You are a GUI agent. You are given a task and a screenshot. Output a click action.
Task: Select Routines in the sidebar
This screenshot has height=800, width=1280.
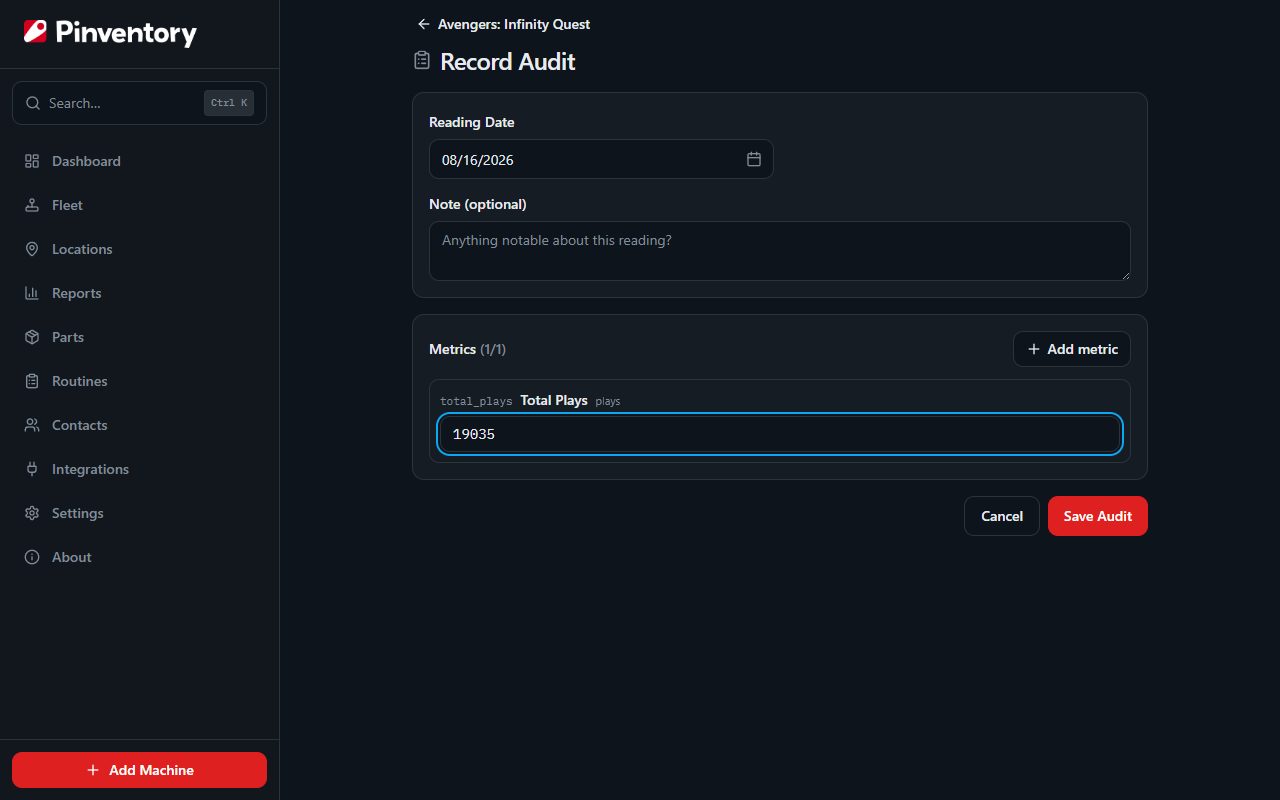click(139, 381)
